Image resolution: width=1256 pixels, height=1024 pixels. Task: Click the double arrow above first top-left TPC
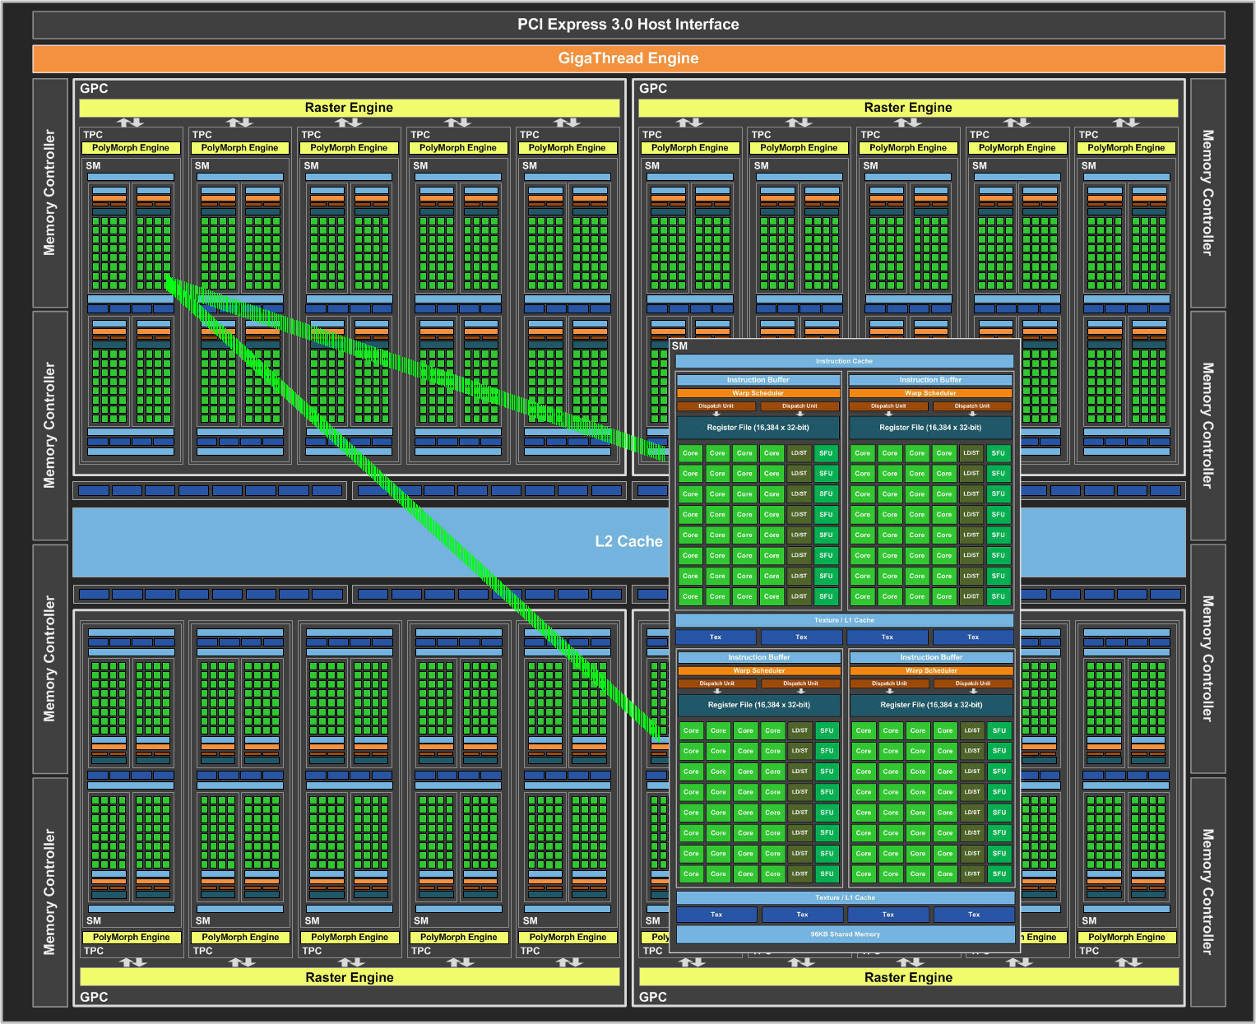pos(131,123)
